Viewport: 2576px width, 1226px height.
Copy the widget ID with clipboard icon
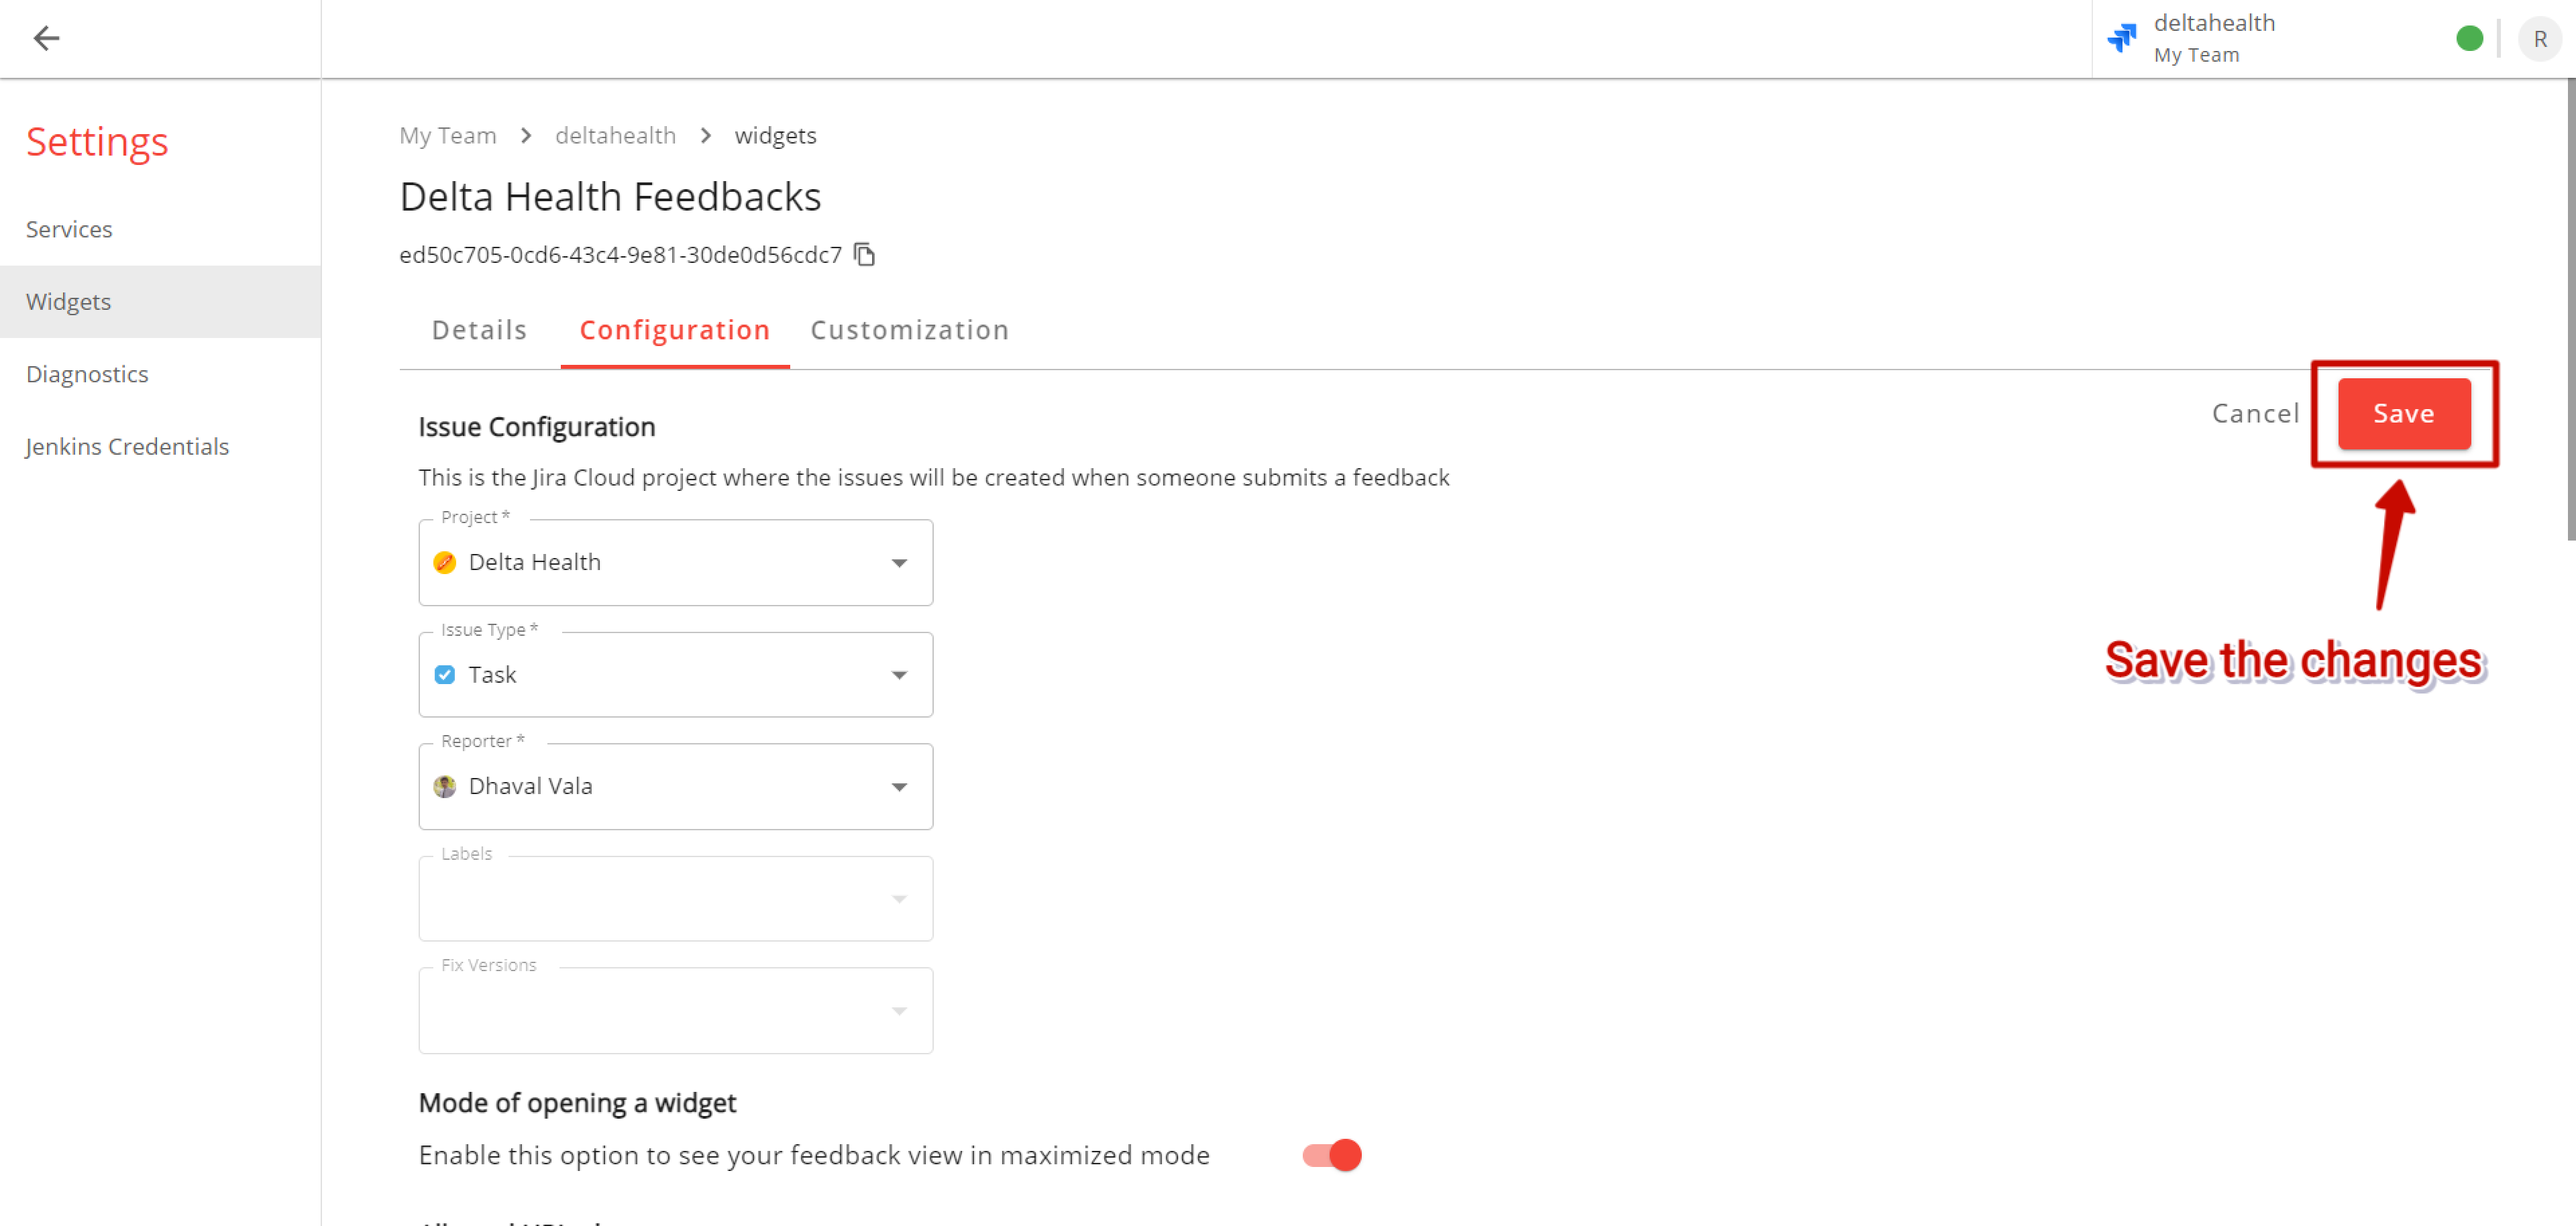(865, 255)
